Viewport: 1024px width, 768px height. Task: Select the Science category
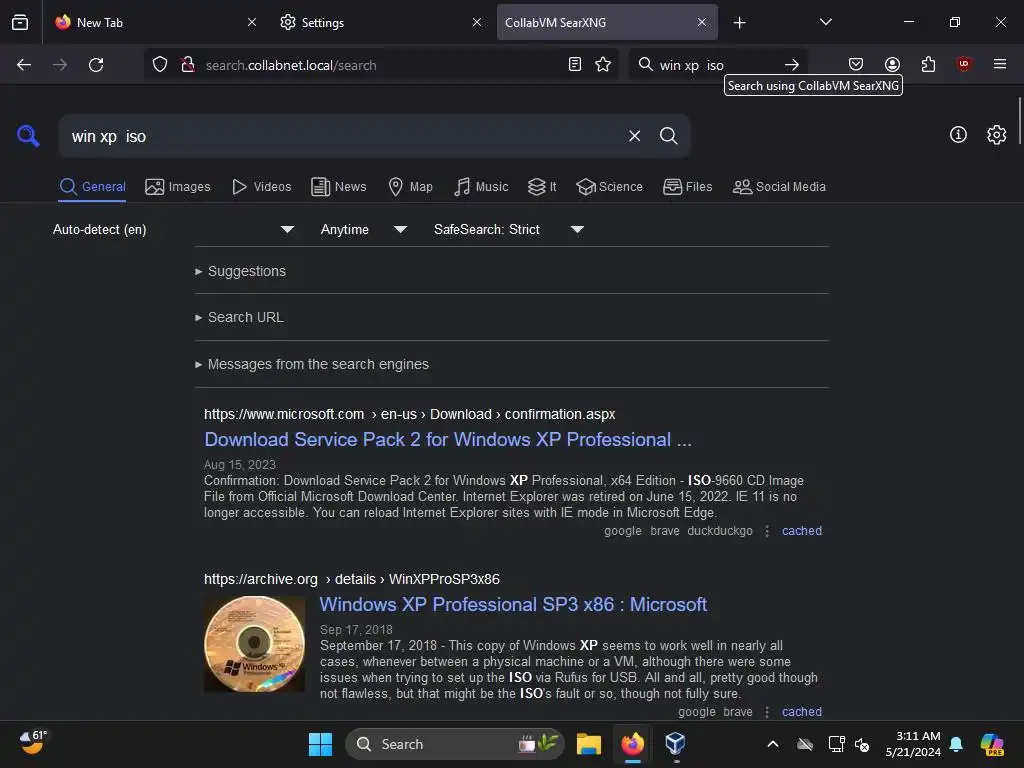coord(609,187)
